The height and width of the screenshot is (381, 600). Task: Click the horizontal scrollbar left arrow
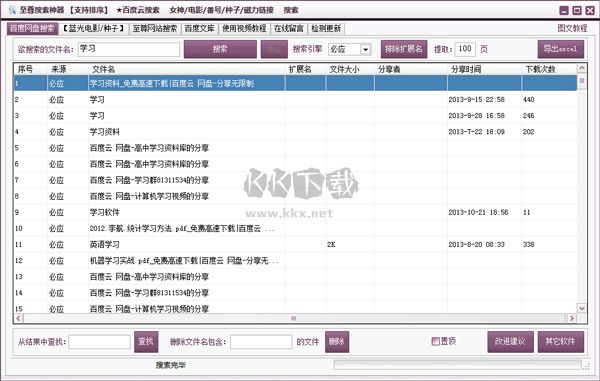[x=18, y=318]
